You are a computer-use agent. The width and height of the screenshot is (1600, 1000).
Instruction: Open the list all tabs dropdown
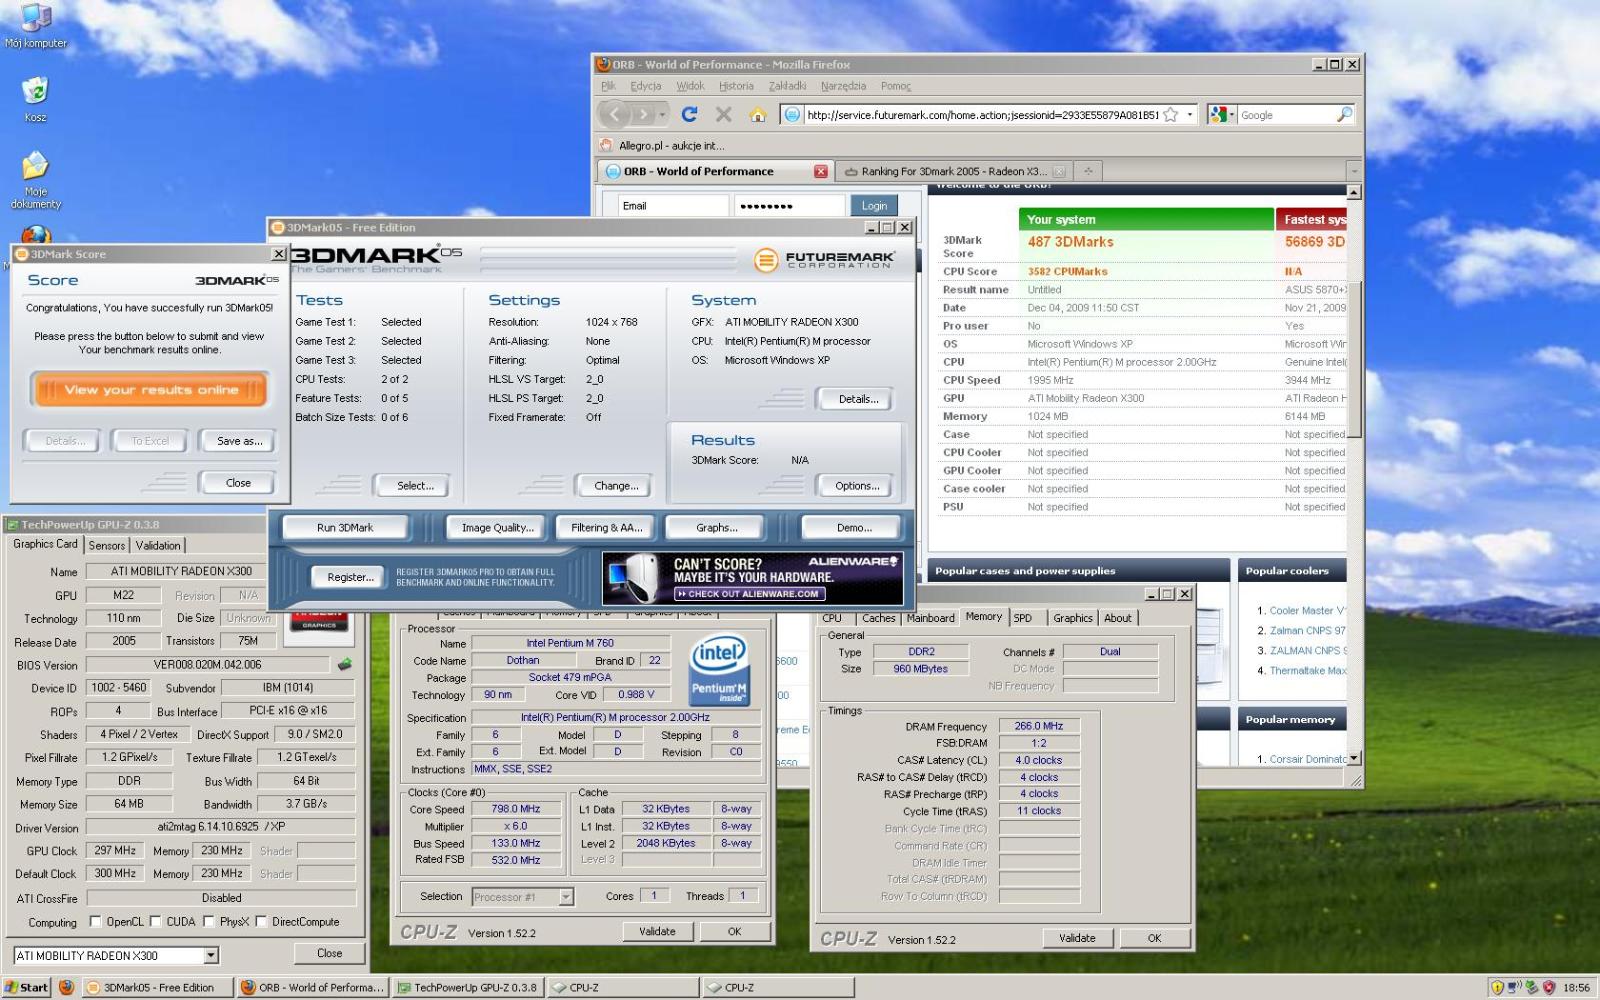point(1354,171)
